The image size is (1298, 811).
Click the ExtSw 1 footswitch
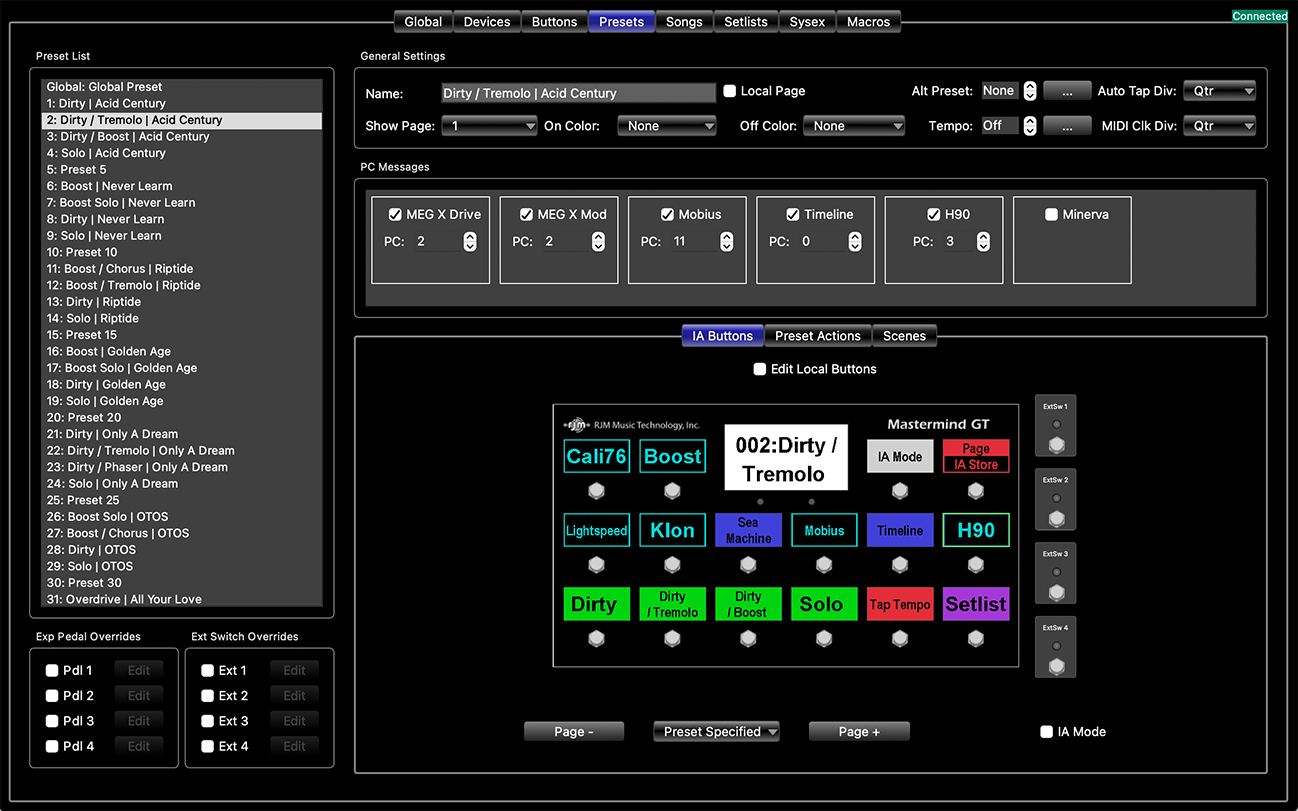click(x=1056, y=445)
